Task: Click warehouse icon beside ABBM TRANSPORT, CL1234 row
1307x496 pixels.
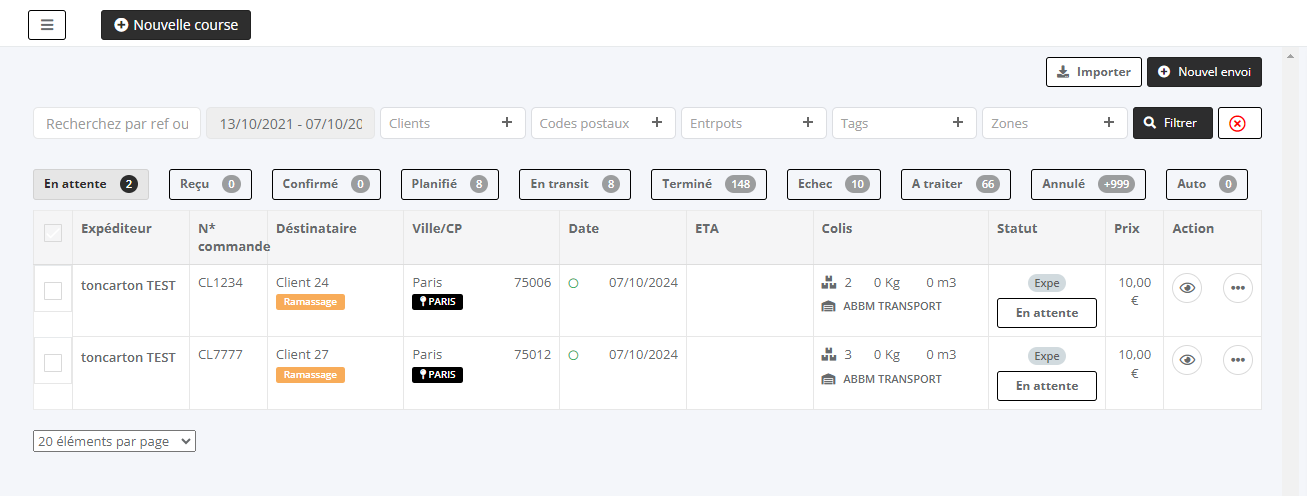Action: tap(828, 307)
